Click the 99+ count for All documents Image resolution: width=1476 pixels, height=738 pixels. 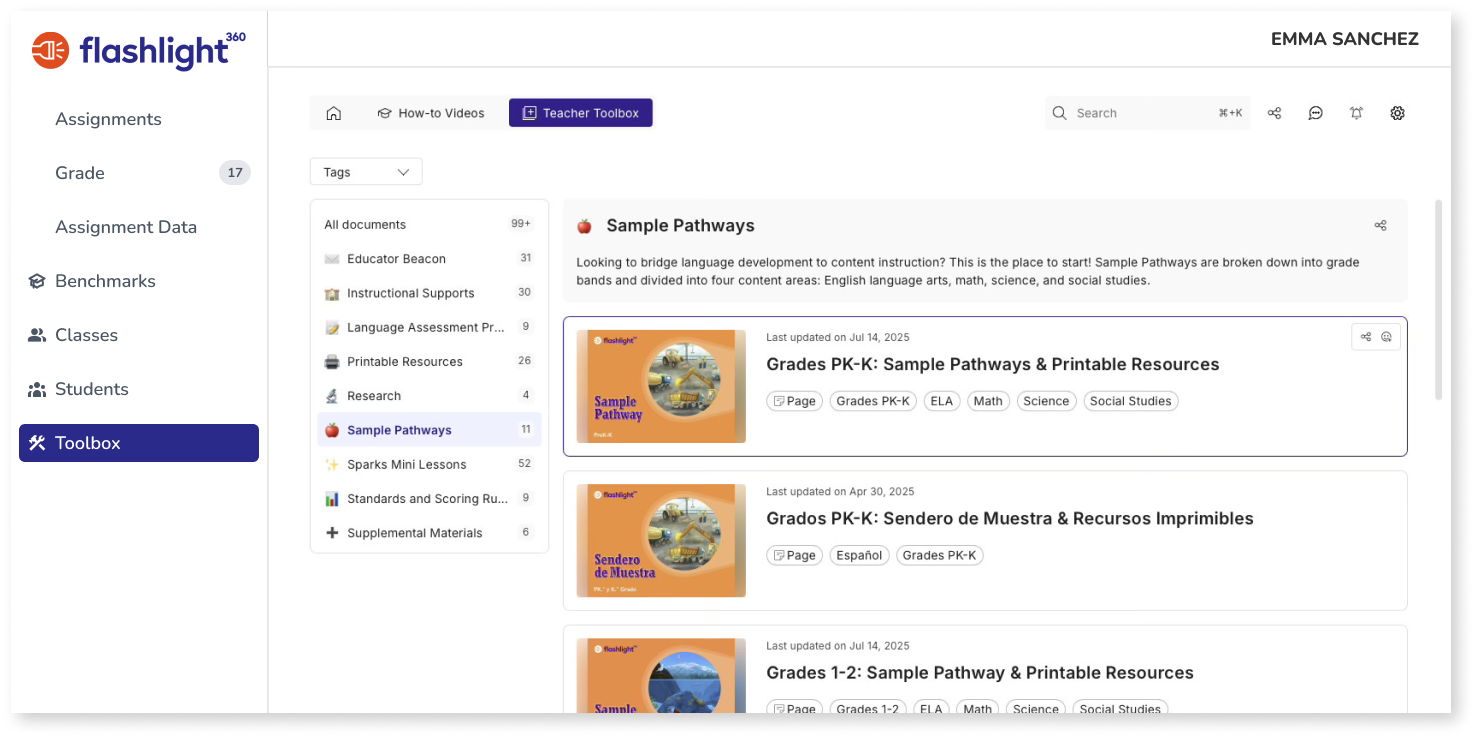pos(521,224)
